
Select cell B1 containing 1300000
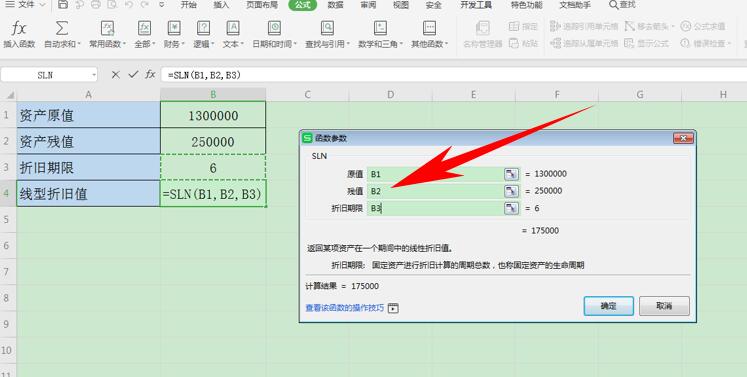[x=213, y=115]
